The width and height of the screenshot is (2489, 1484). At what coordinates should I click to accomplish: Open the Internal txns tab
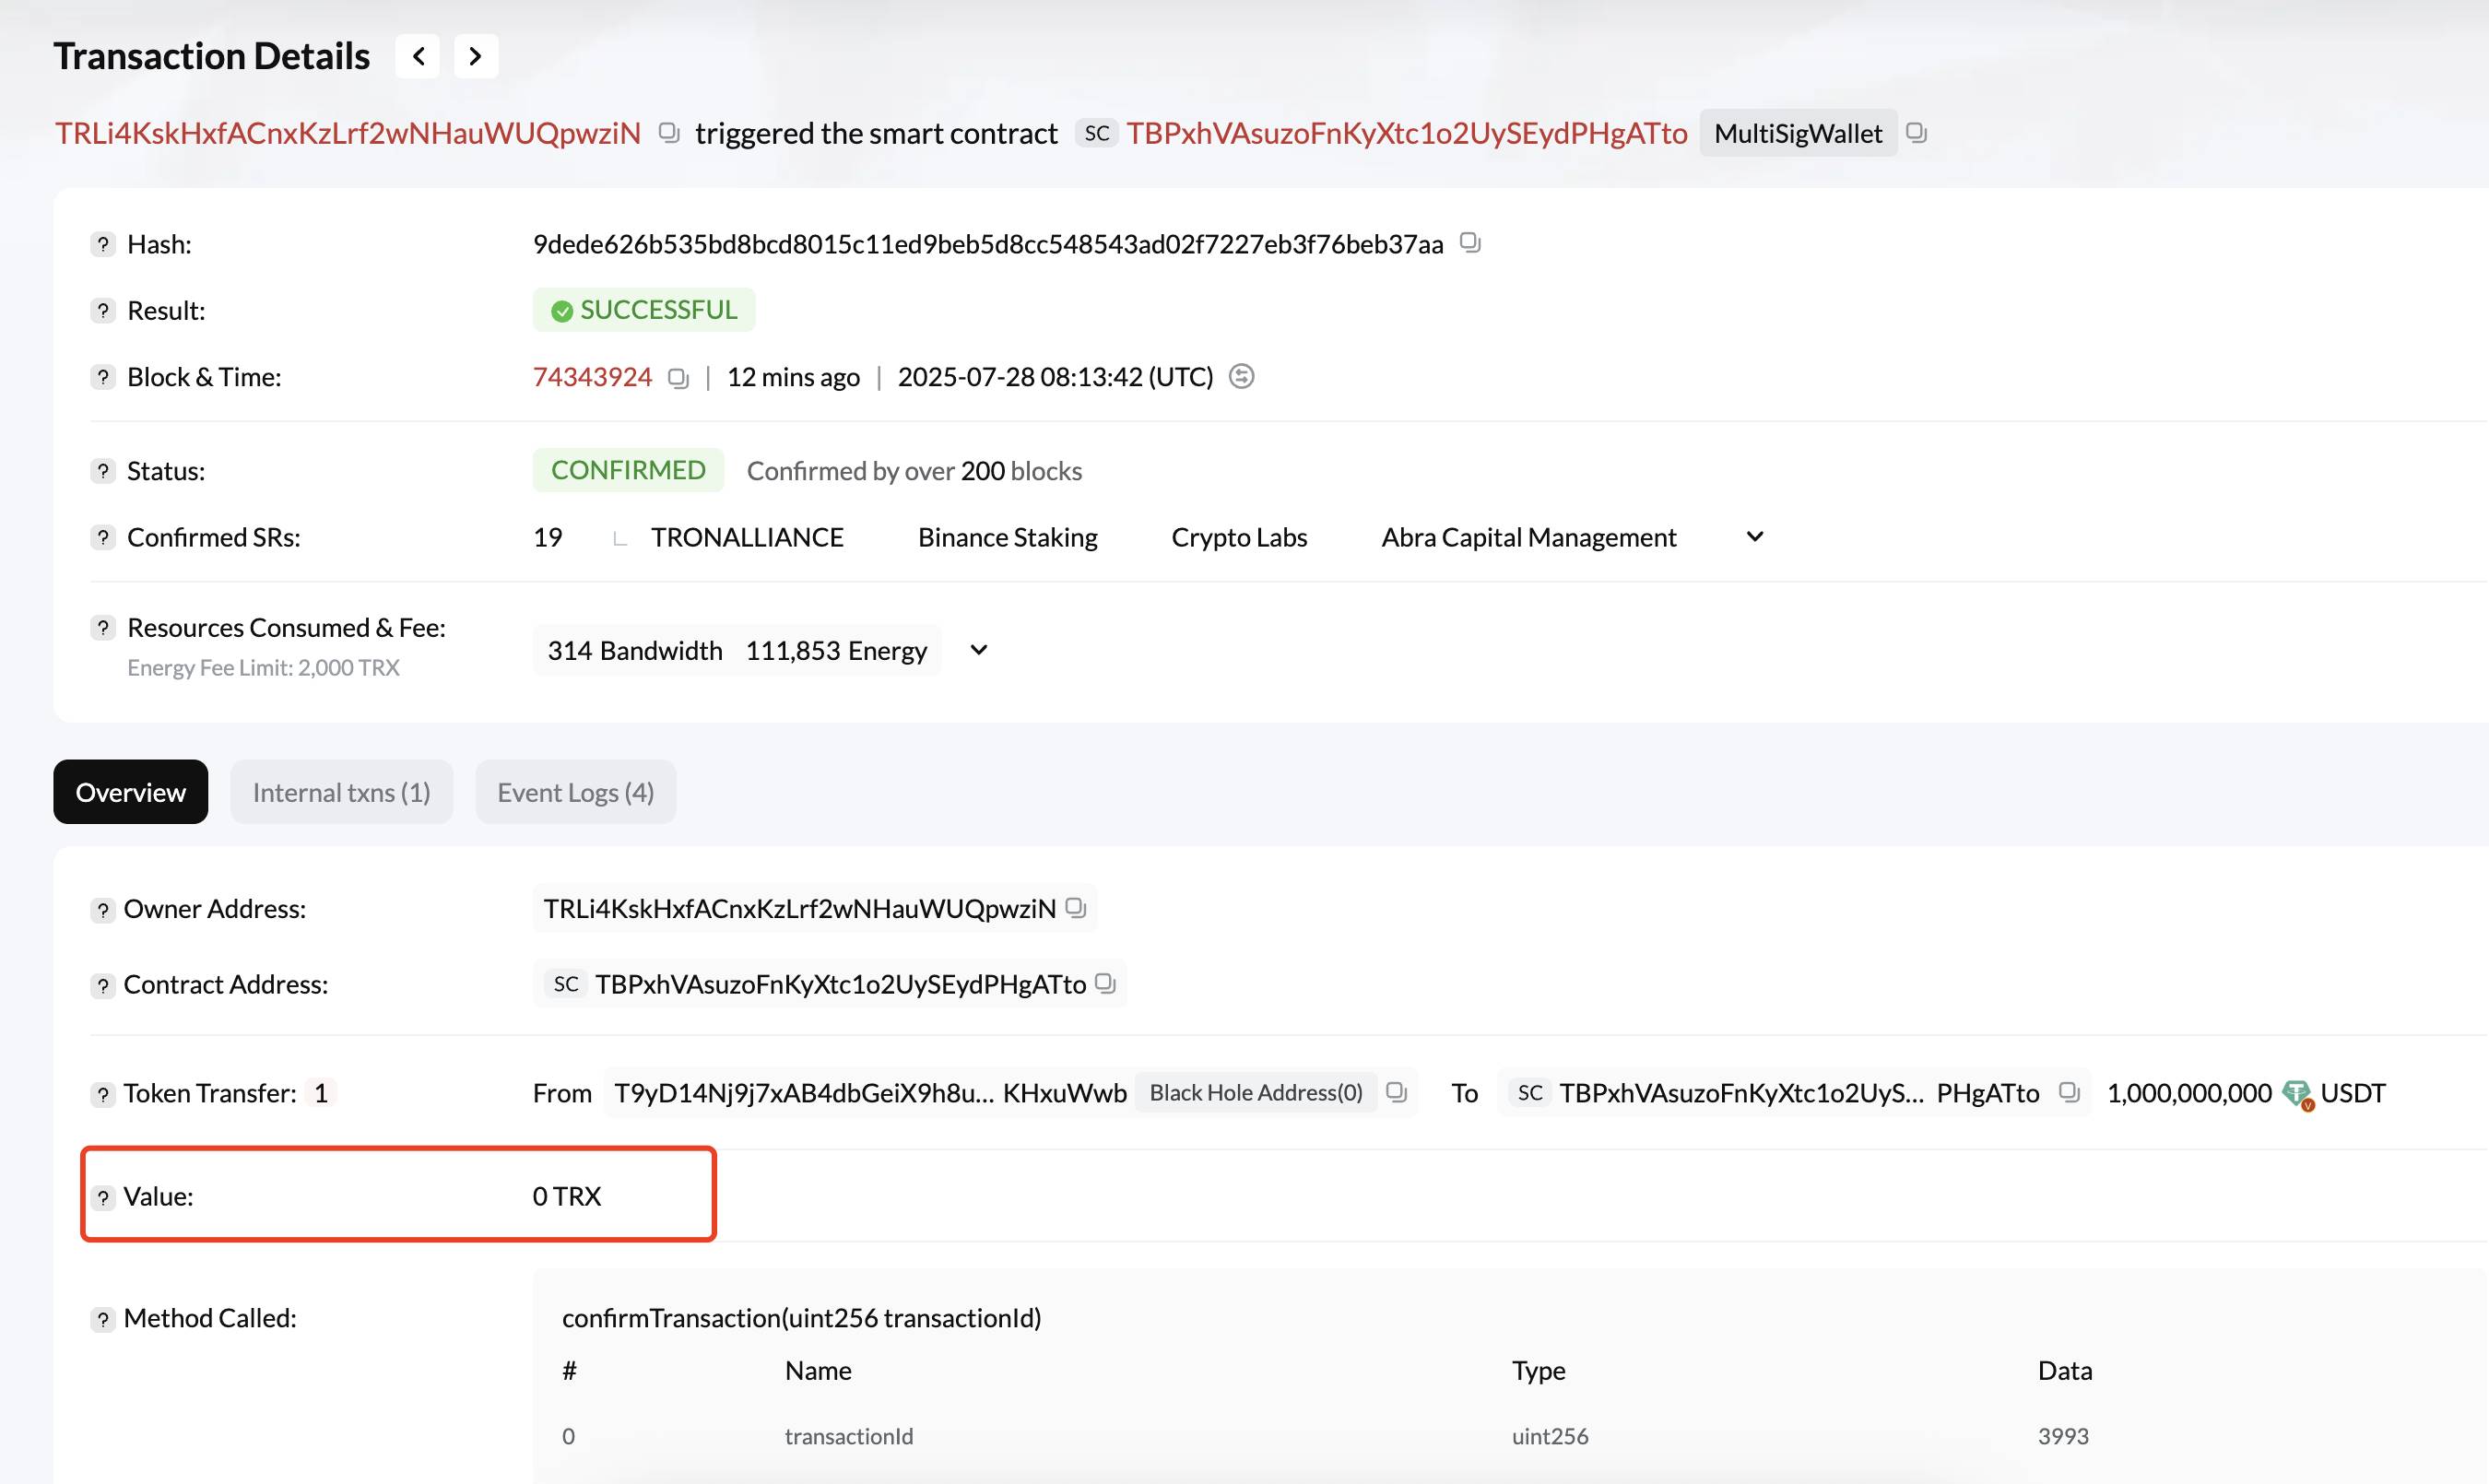pyautogui.click(x=341, y=792)
